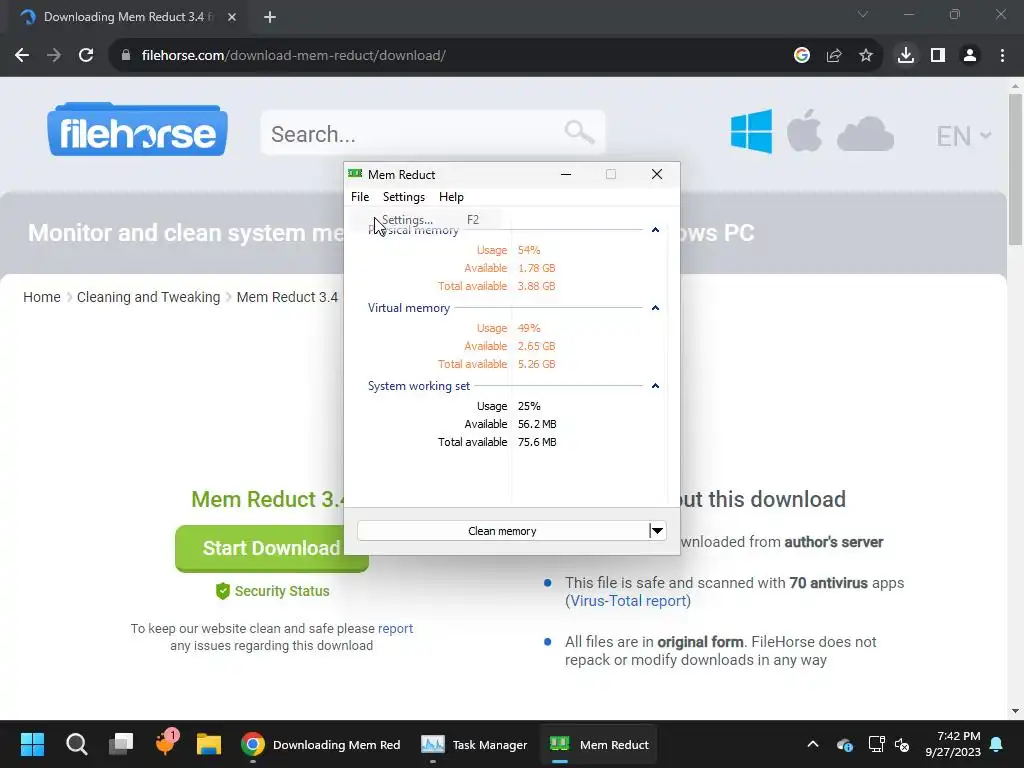Screen dimensions: 1024x768
Task: Open Chrome downloads icon
Action: tap(906, 56)
